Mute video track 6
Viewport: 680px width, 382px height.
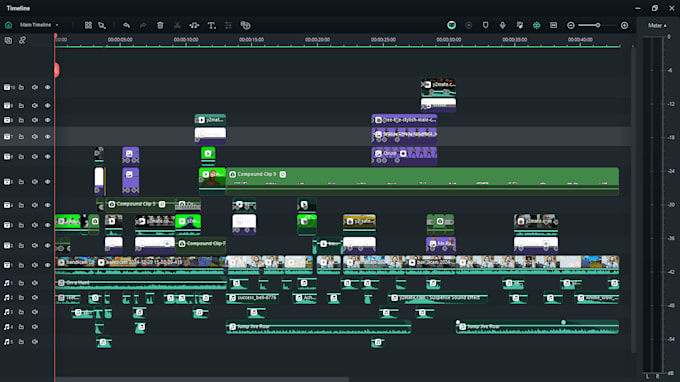click(35, 157)
